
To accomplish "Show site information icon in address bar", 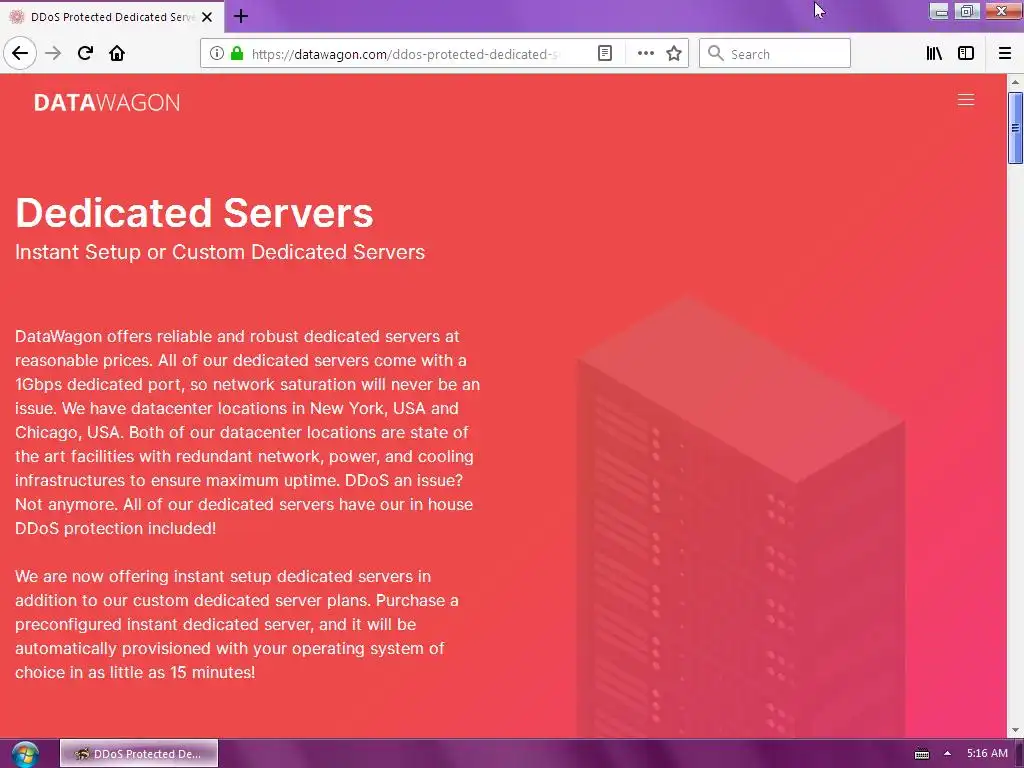I will pyautogui.click(x=217, y=54).
